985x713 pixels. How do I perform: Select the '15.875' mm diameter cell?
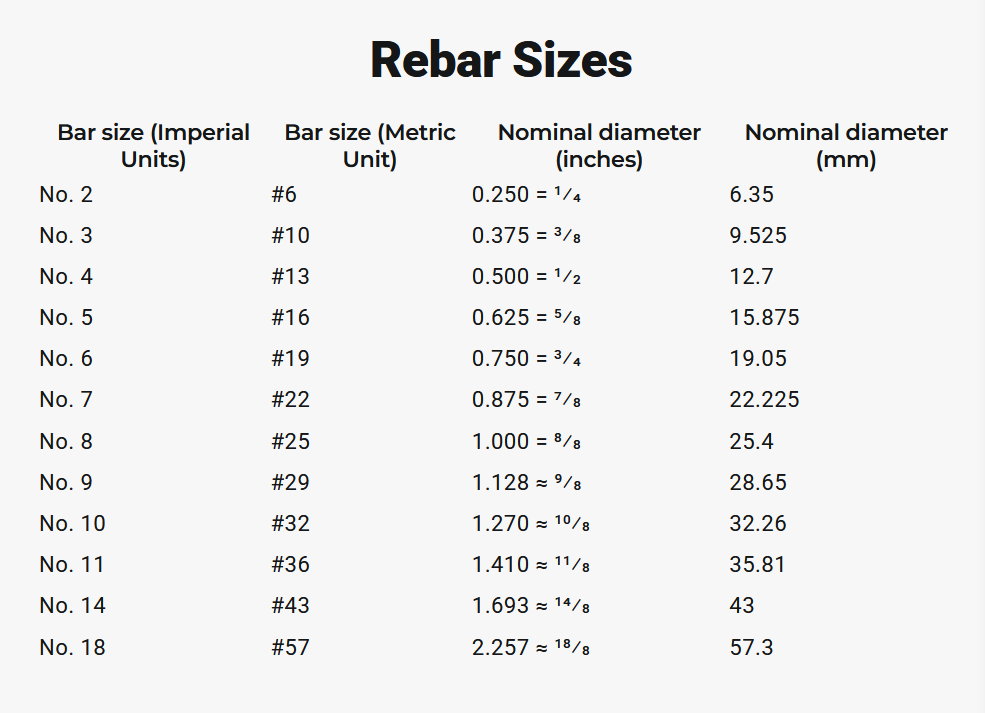(x=764, y=318)
